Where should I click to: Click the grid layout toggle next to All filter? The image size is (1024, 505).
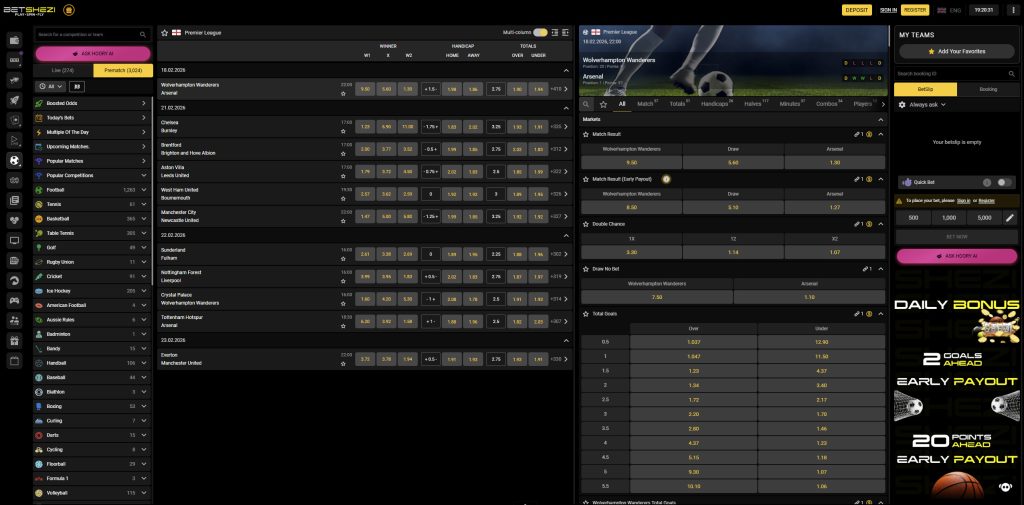tap(76, 86)
